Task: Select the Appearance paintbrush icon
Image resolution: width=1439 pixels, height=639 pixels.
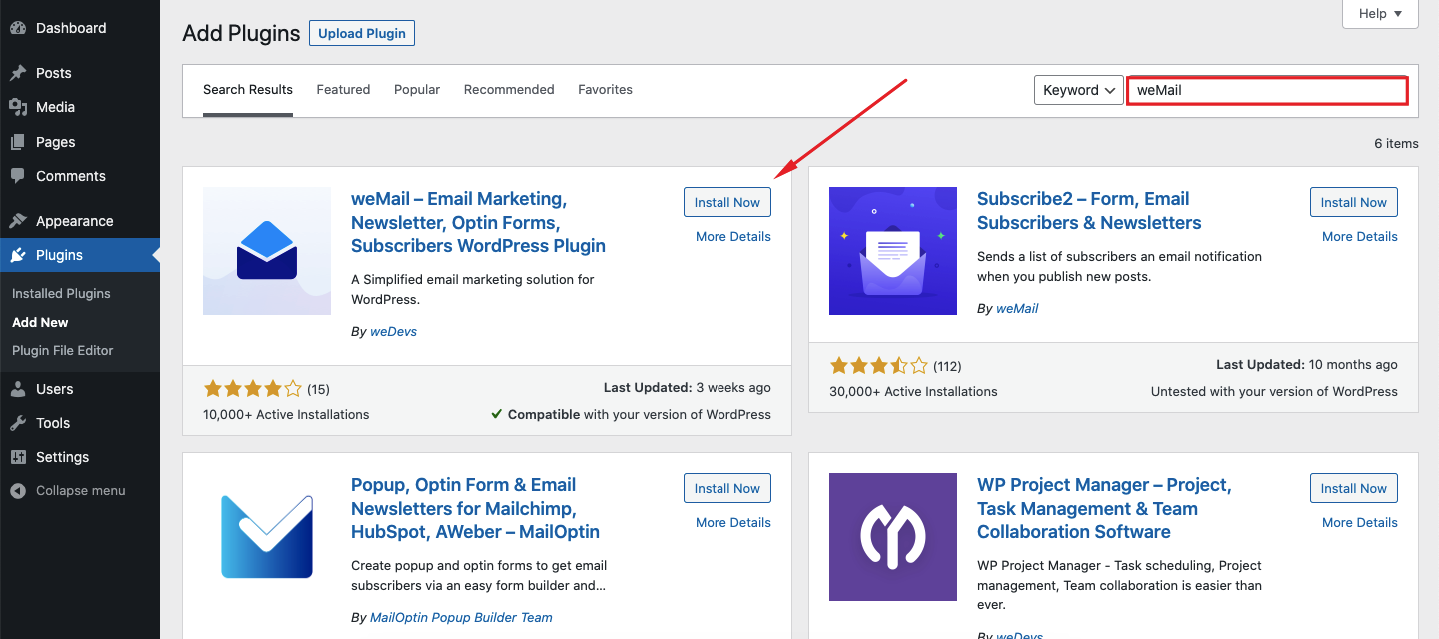Action: point(20,220)
